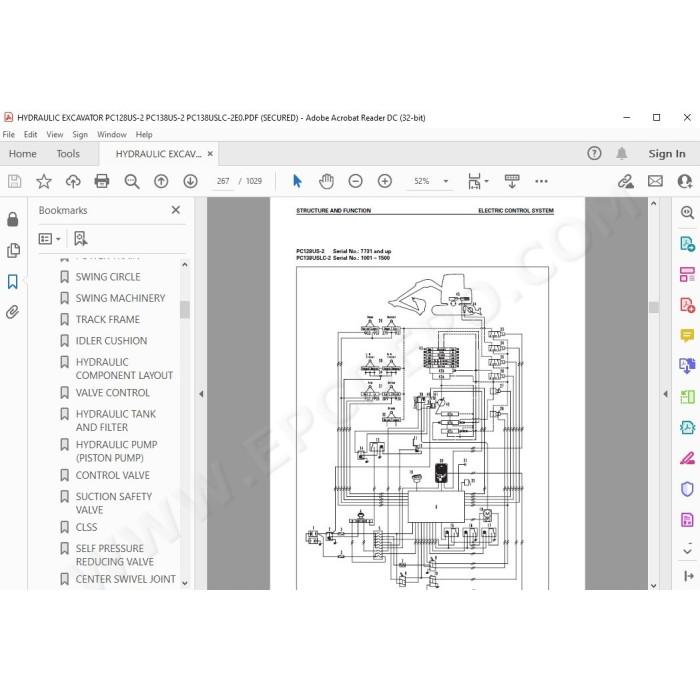Switch to the Tools tab

point(68,154)
